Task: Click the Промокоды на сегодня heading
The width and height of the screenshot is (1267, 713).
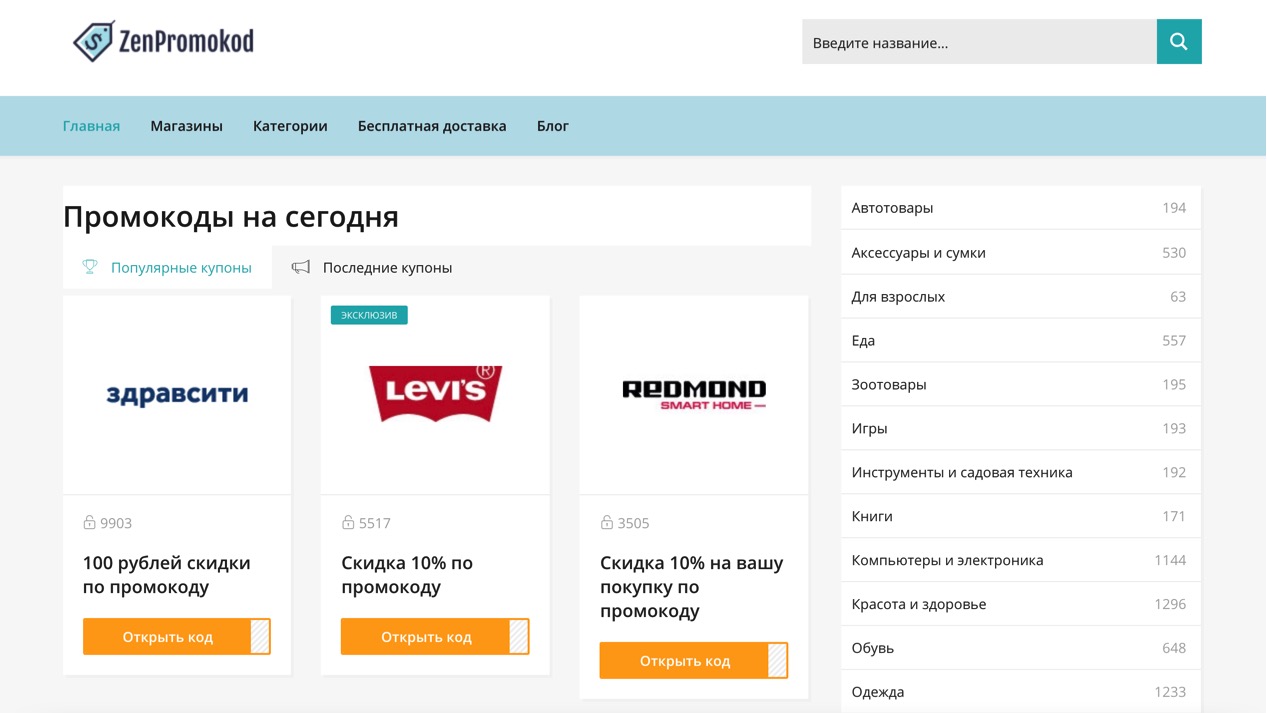Action: click(x=231, y=217)
